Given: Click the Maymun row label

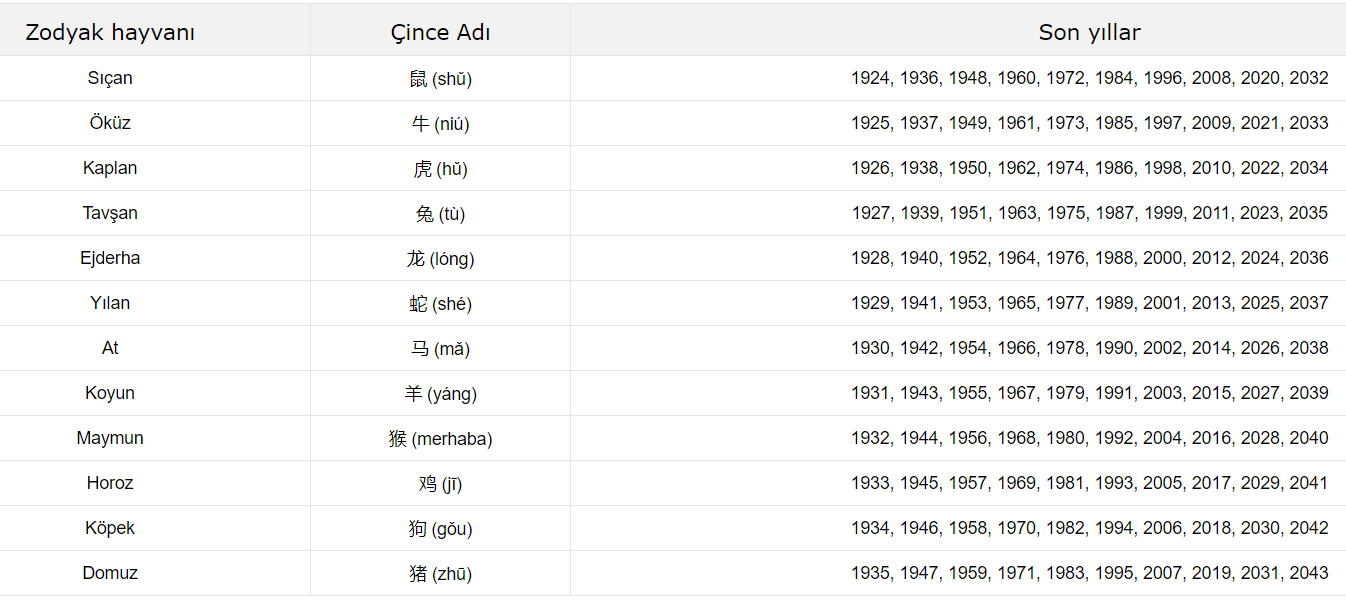Looking at the screenshot, I should coord(110,438).
